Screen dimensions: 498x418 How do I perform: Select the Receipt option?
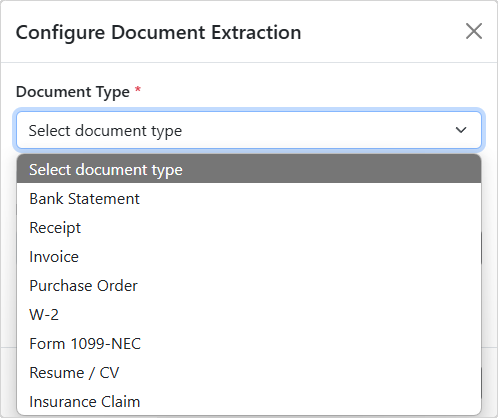pyautogui.click(x=249, y=228)
